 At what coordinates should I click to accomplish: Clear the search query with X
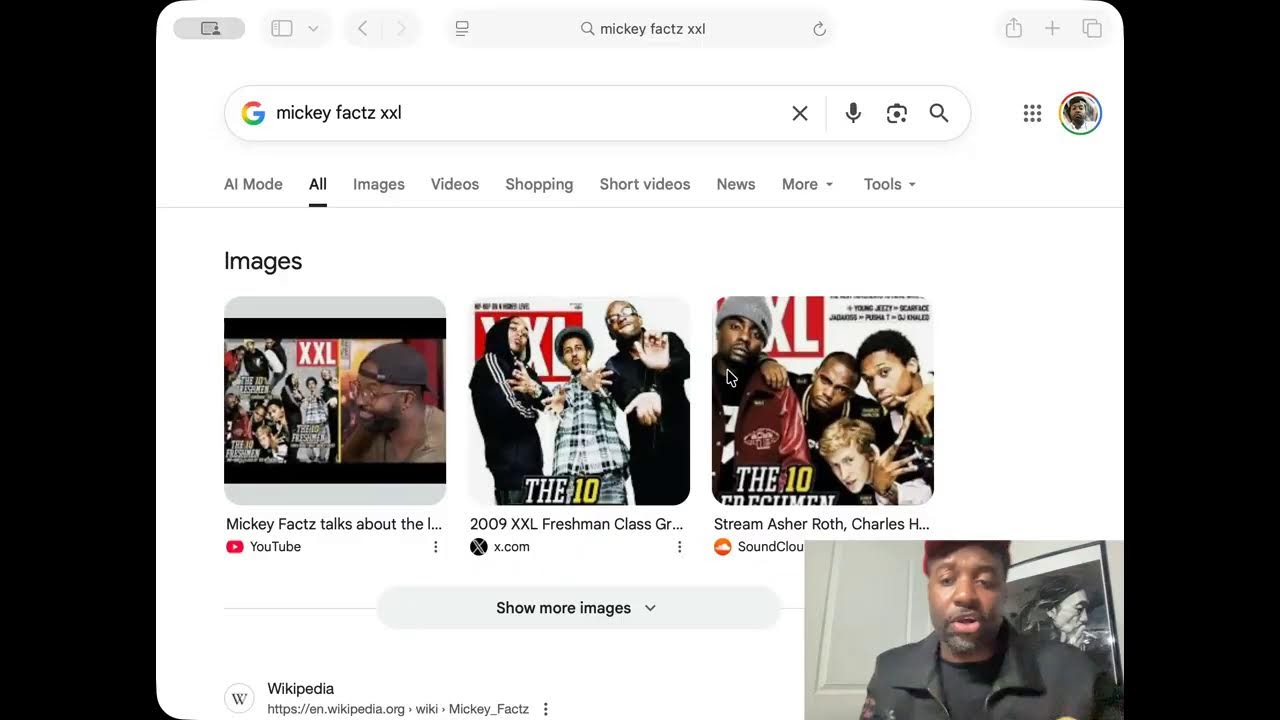(x=800, y=114)
